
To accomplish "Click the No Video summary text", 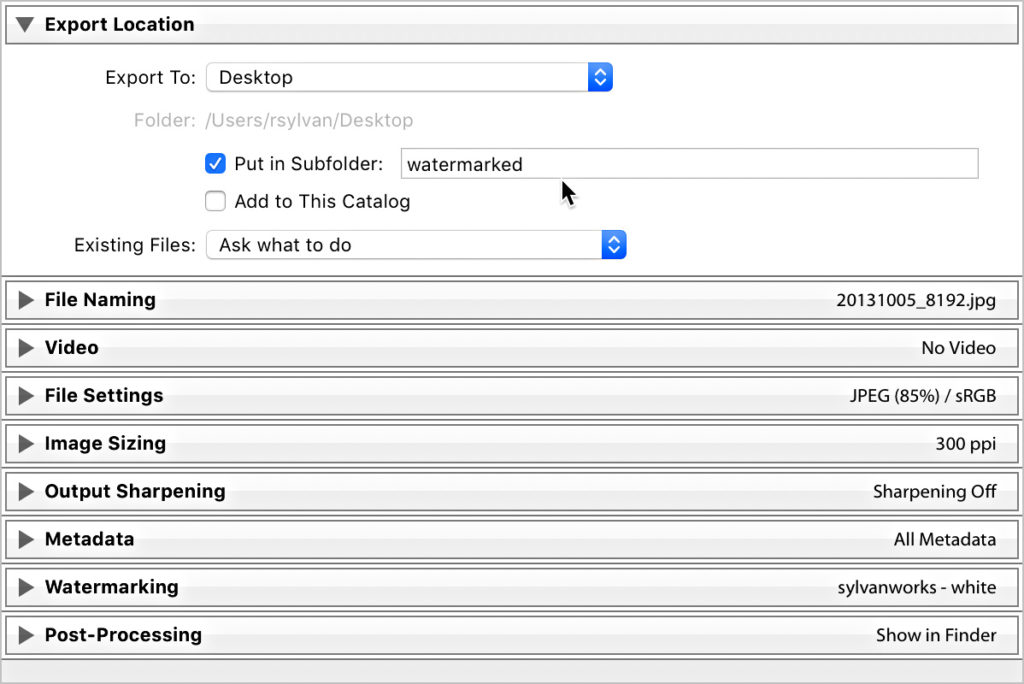I will 958,348.
